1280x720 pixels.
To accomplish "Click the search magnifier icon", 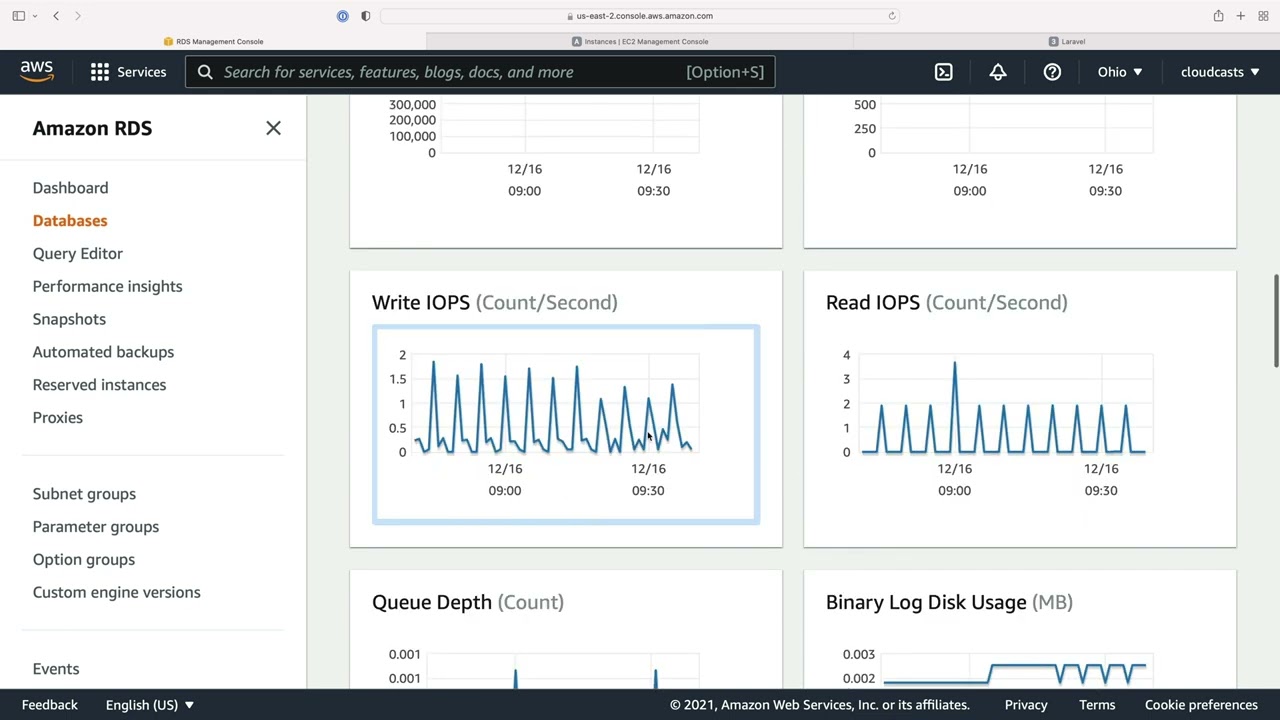I will pyautogui.click(x=205, y=72).
